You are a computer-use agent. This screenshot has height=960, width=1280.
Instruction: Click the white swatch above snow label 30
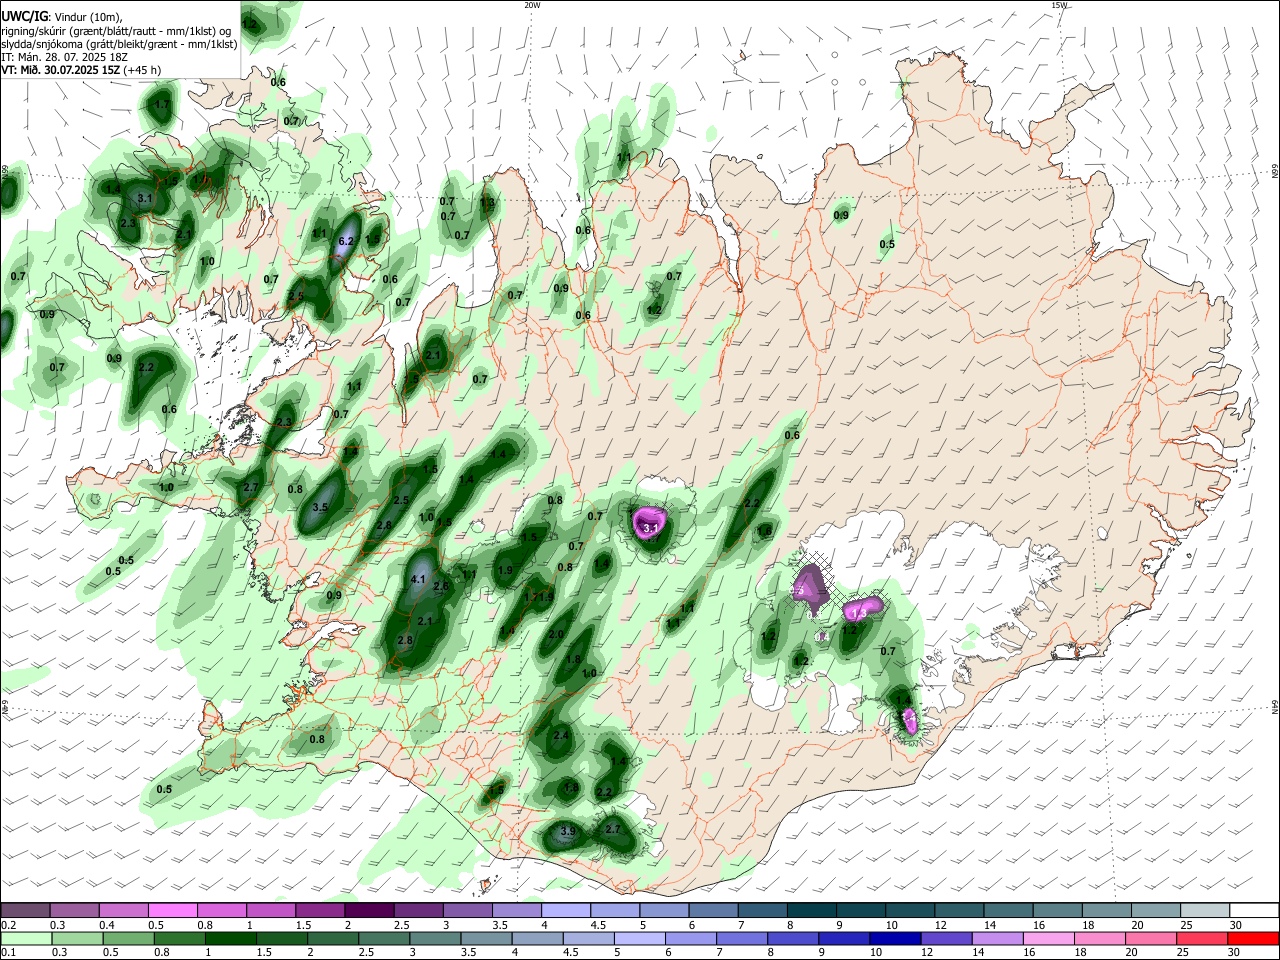pos(1254,910)
